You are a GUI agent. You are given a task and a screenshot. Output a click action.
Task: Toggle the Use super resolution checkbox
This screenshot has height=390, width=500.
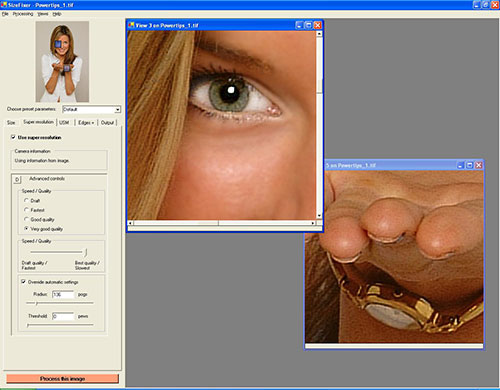(13, 137)
